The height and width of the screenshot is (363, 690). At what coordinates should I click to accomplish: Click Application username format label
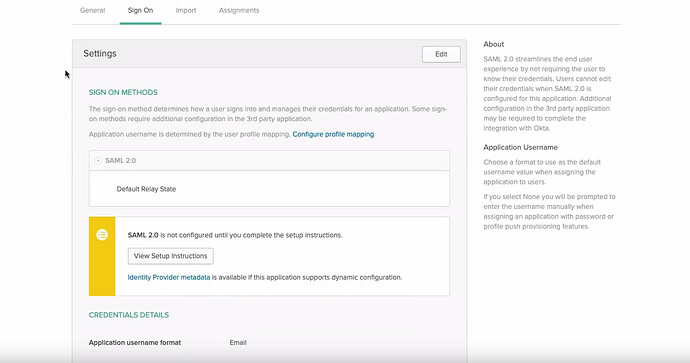(x=135, y=342)
